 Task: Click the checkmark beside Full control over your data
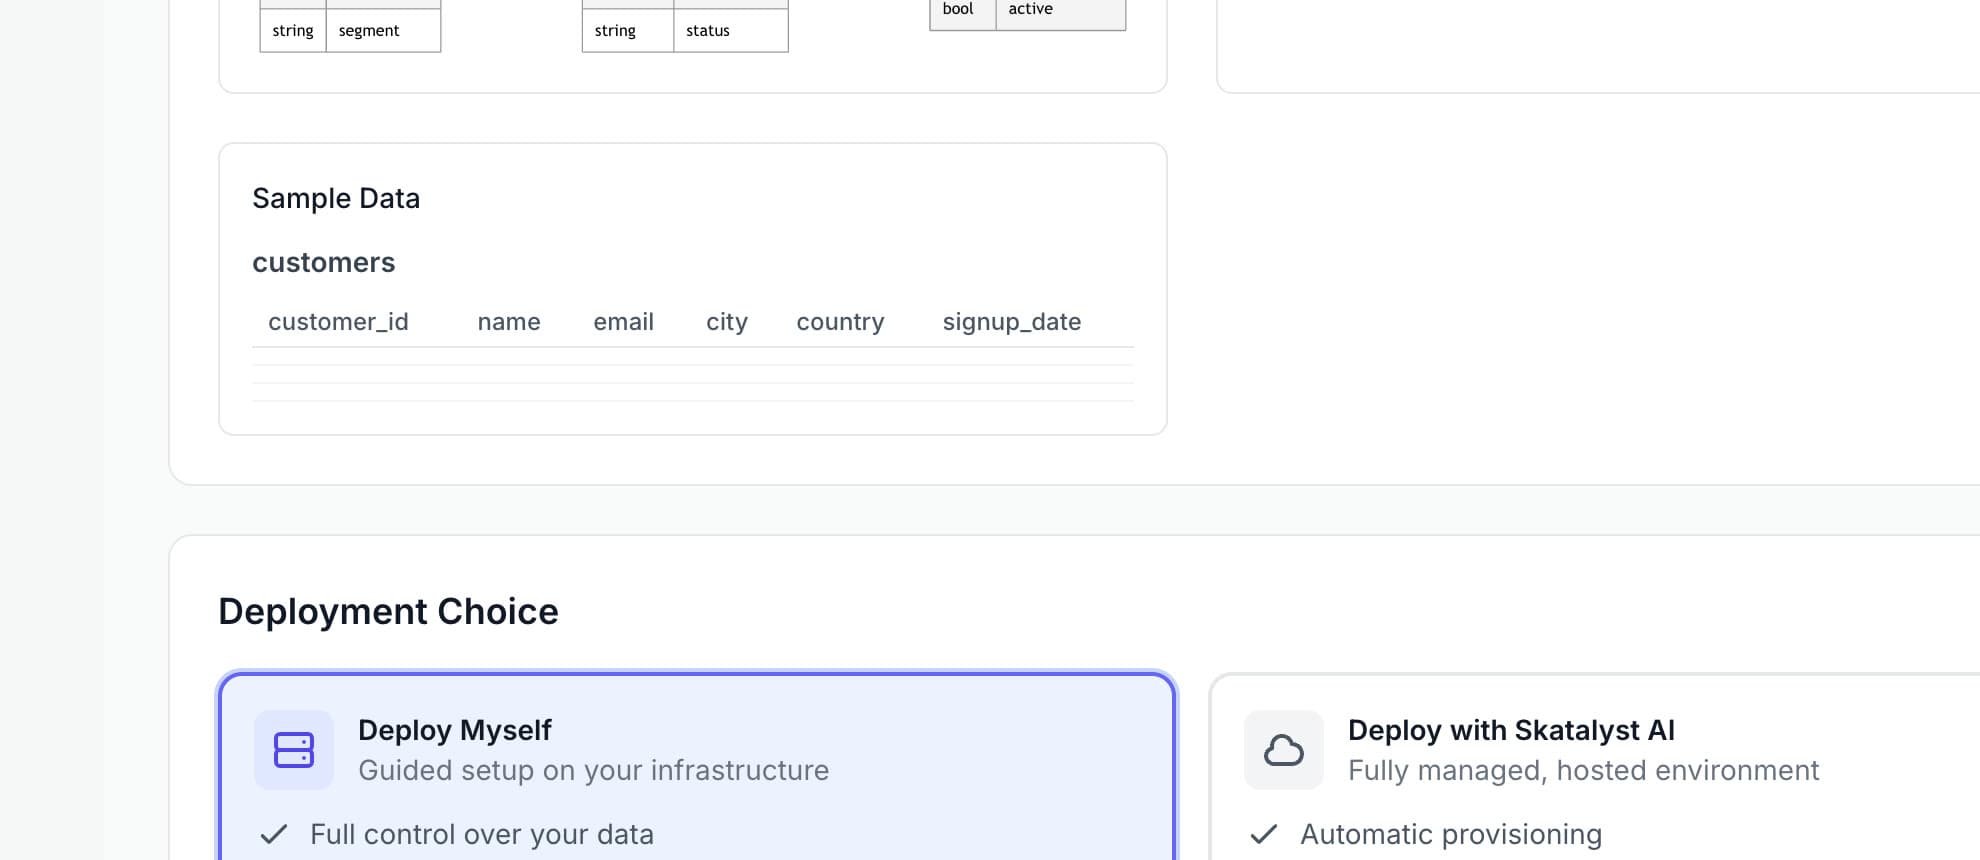coord(274,834)
